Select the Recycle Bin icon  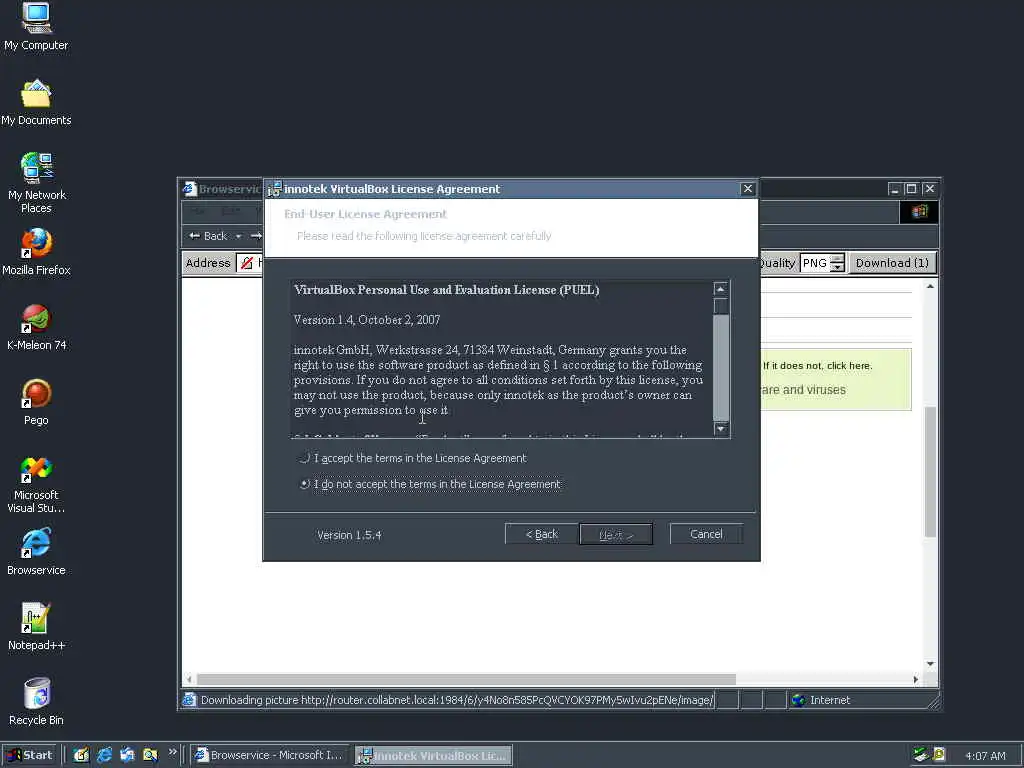[x=36, y=702]
